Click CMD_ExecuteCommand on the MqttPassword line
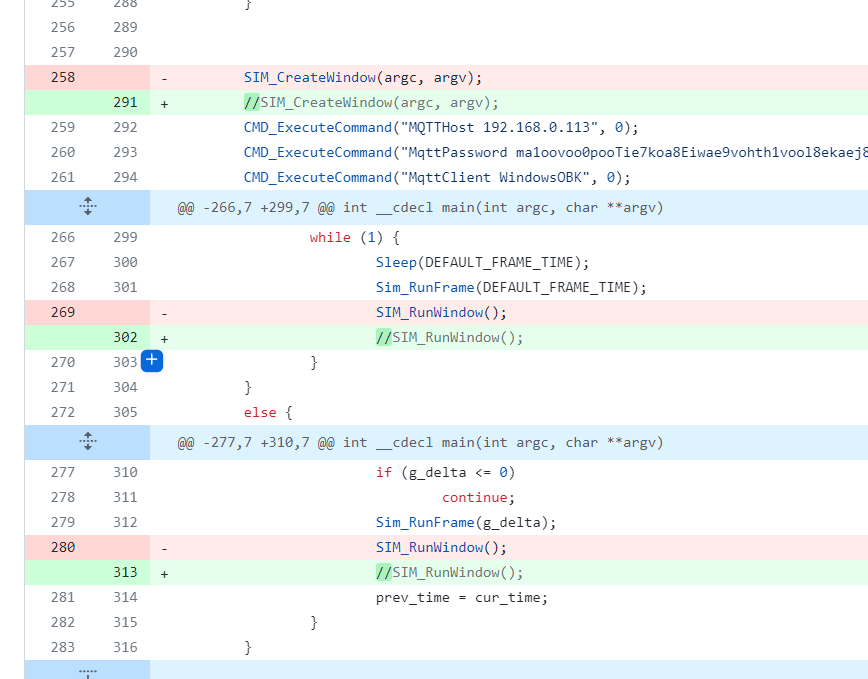The height and width of the screenshot is (679, 868). [310, 152]
